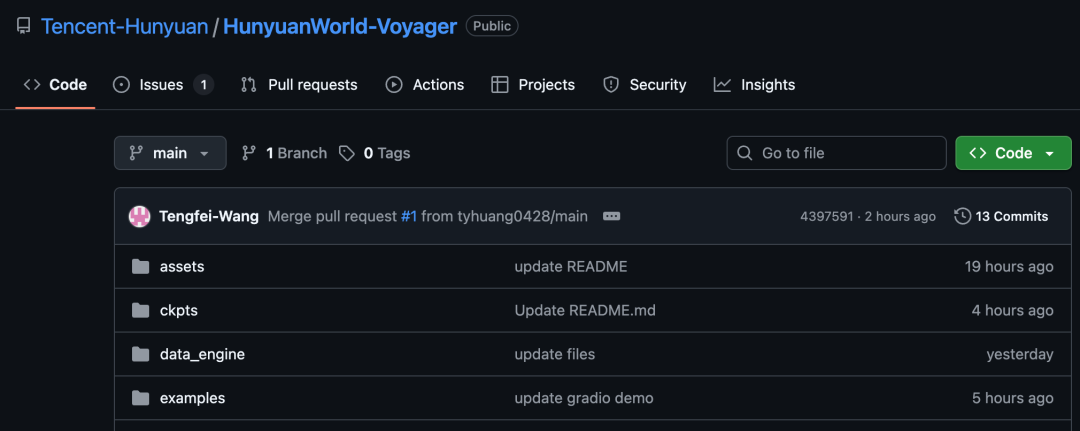Open the Issues tab
The image size is (1080, 431).
click(x=163, y=85)
